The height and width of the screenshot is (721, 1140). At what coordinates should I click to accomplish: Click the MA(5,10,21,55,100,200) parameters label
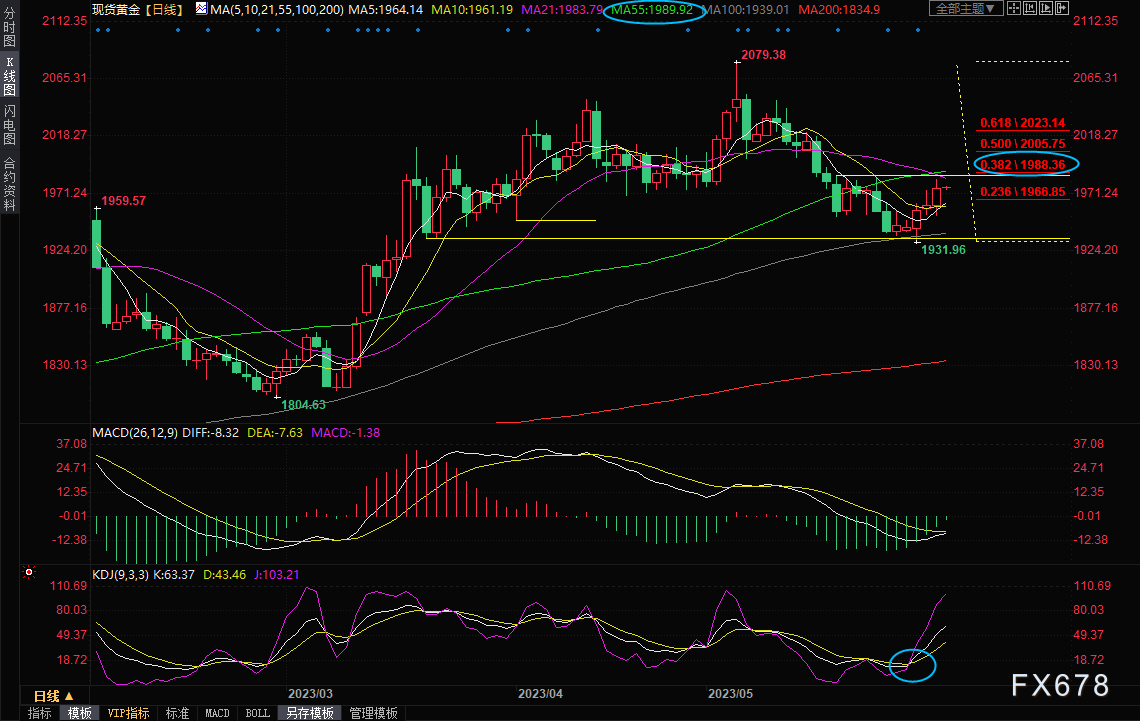277,9
